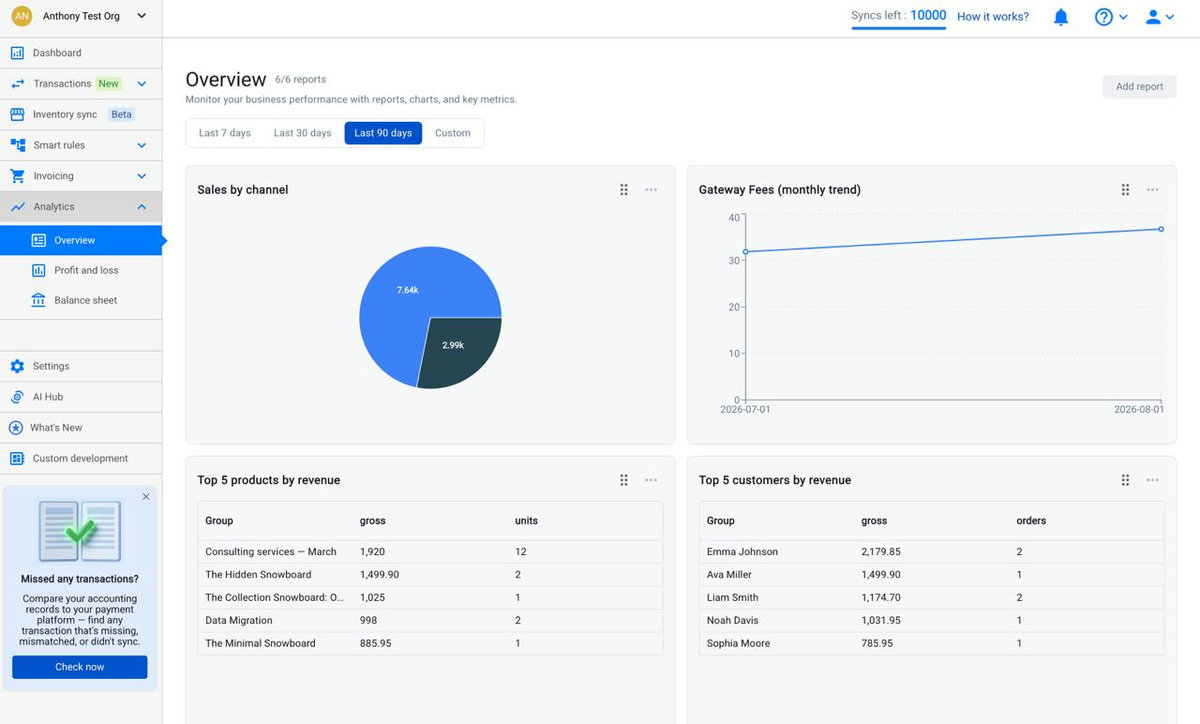This screenshot has height=724, width=1200.
Task: Click the Profit and loss chart icon
Action: [x=39, y=270]
